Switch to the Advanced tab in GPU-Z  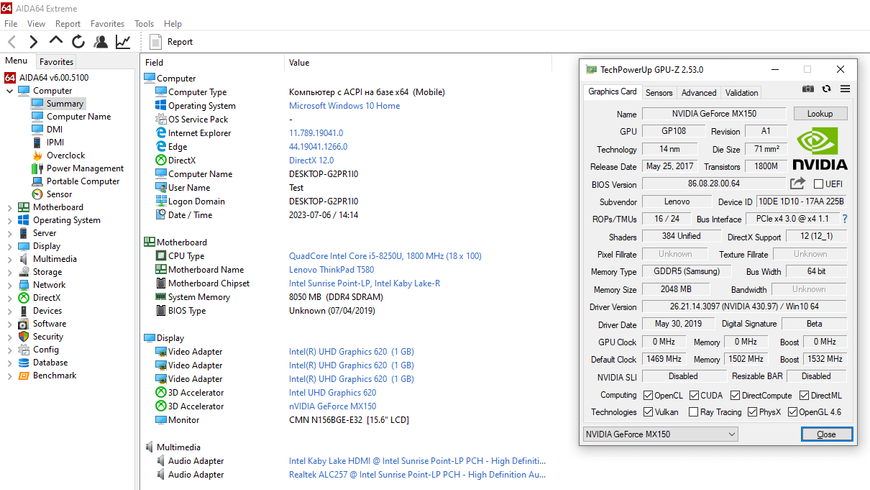point(699,93)
